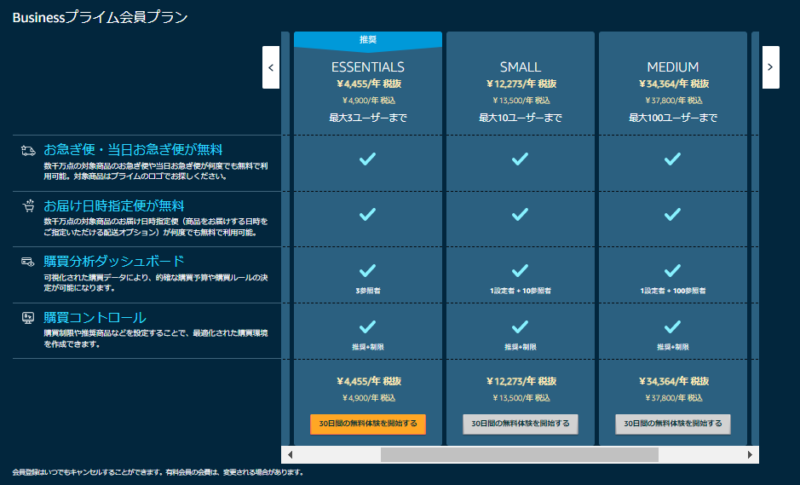Click the 1設定者 + 100参照者 label
Image resolution: width=800 pixels, height=485 pixels.
[x=673, y=291]
